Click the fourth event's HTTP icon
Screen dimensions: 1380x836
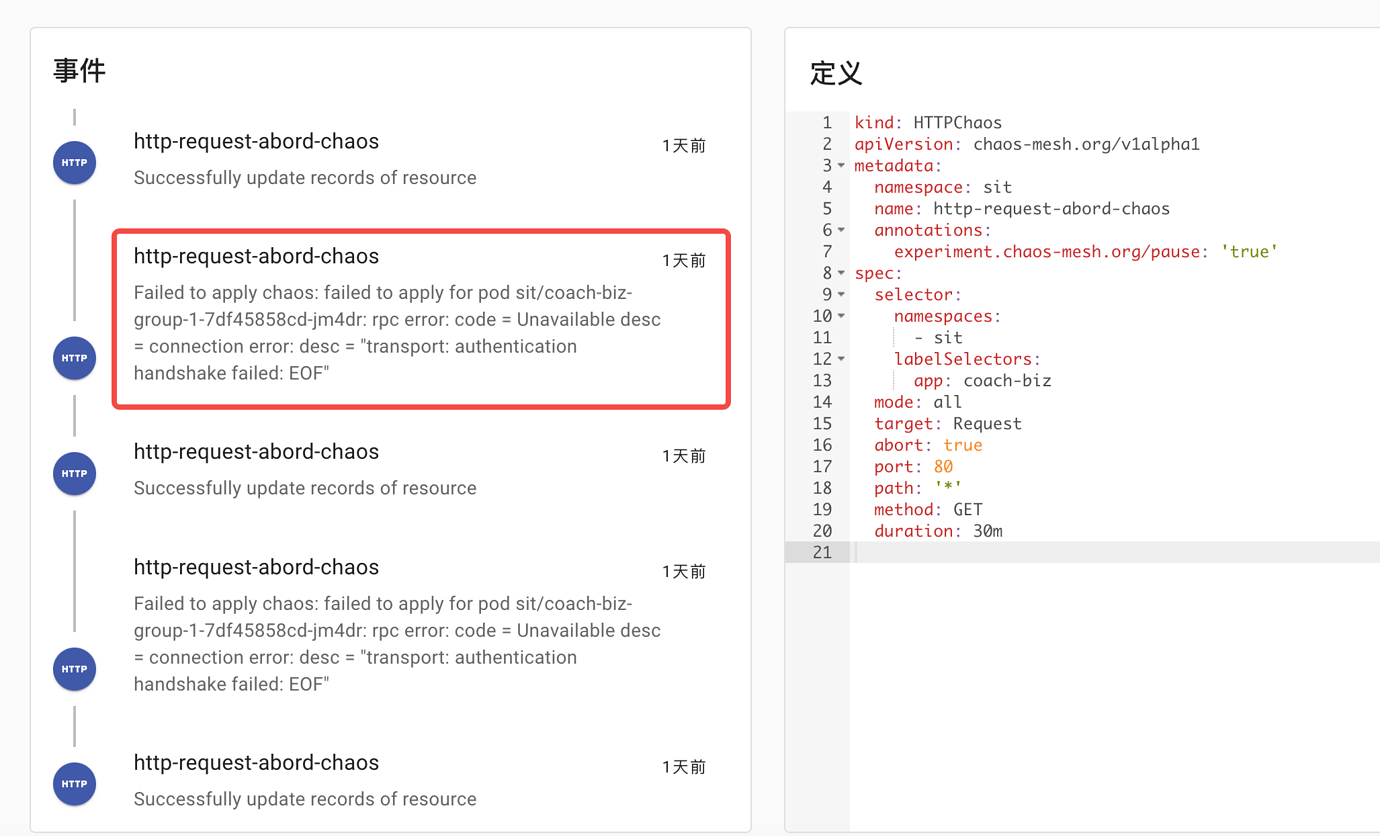pyautogui.click(x=74, y=669)
